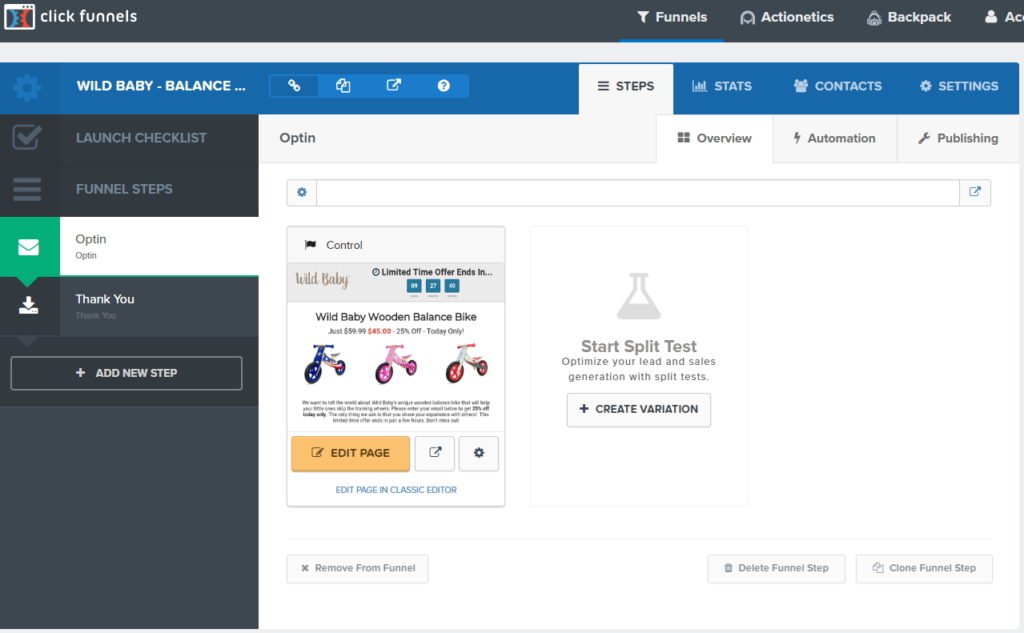The image size is (1024, 633).
Task: Click the funnel step URL field
Action: [x=637, y=193]
